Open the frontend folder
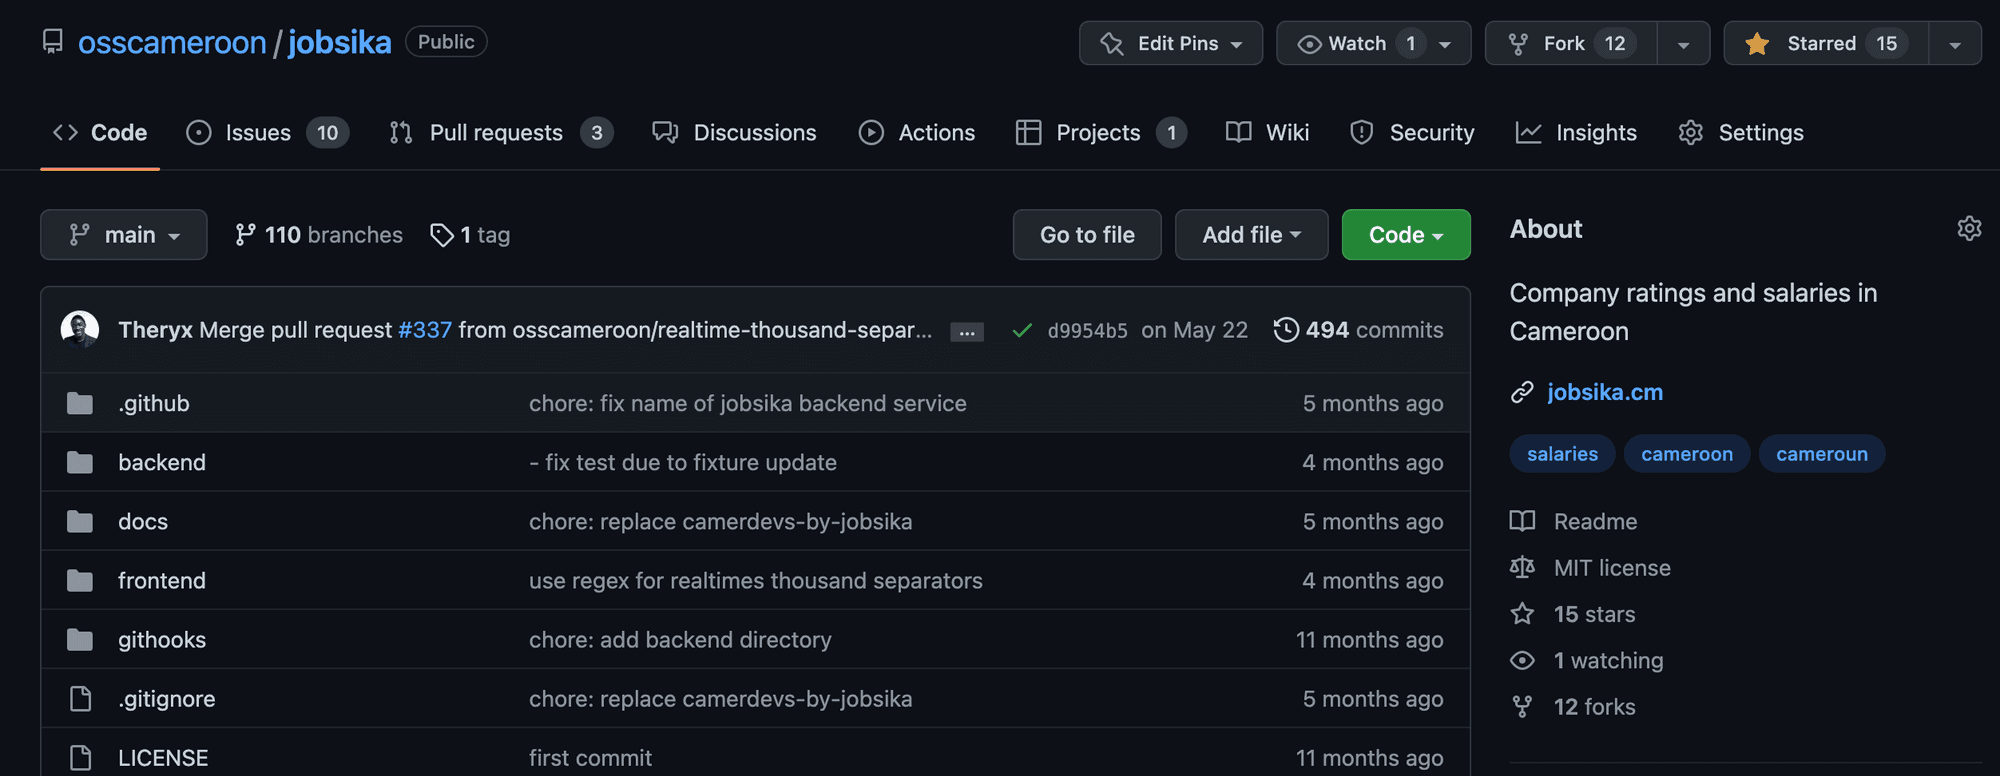Screen dimensions: 2000x776 point(162,580)
